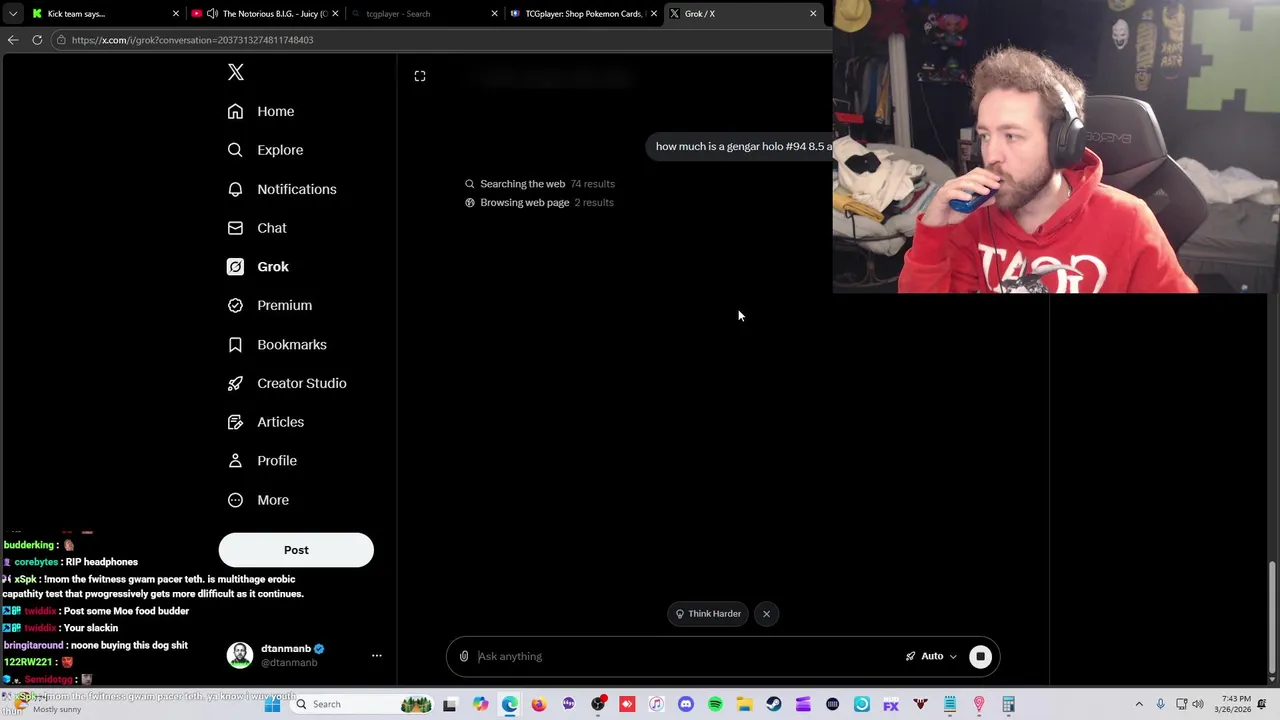Image resolution: width=1280 pixels, height=720 pixels.
Task: Open Notifications page
Action: click(282, 189)
